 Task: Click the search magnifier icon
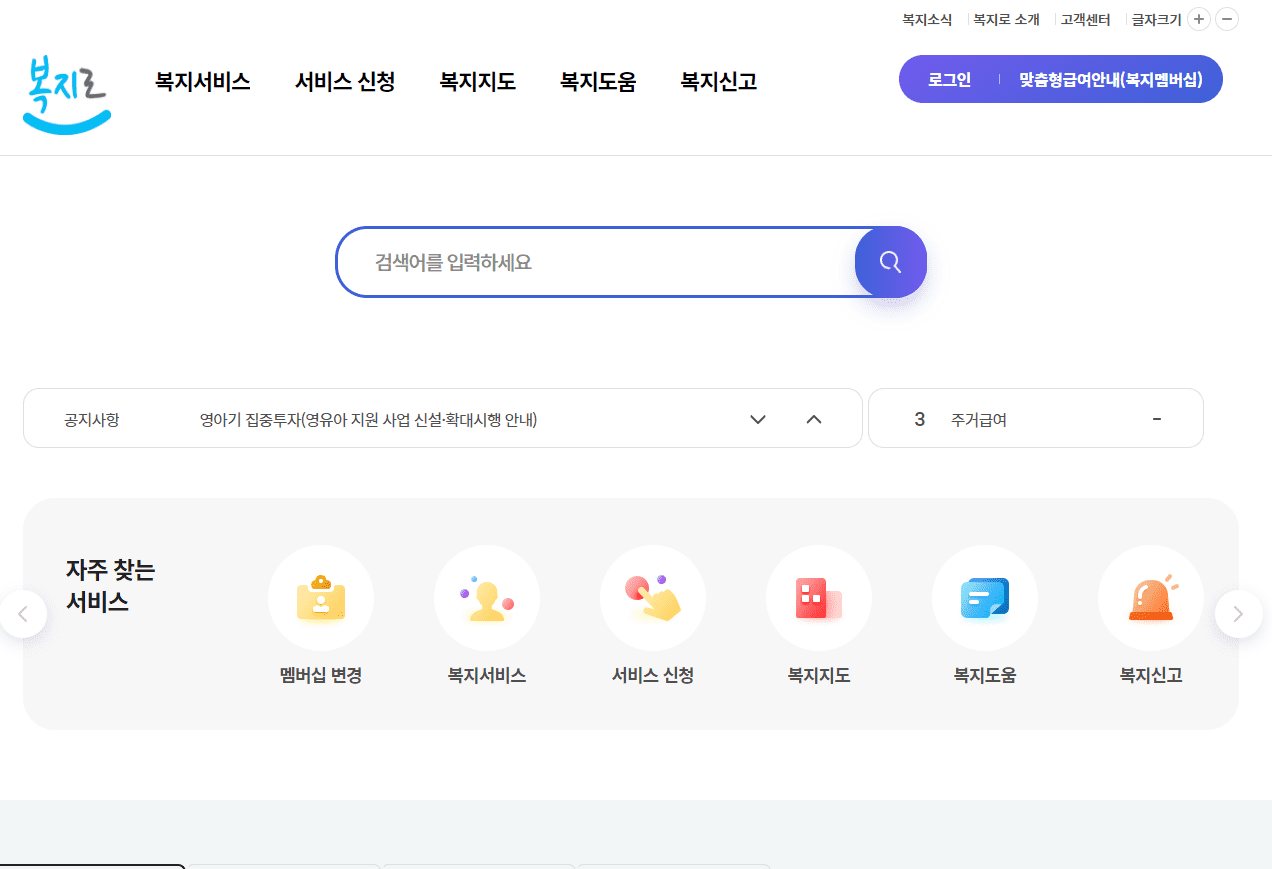coord(890,261)
